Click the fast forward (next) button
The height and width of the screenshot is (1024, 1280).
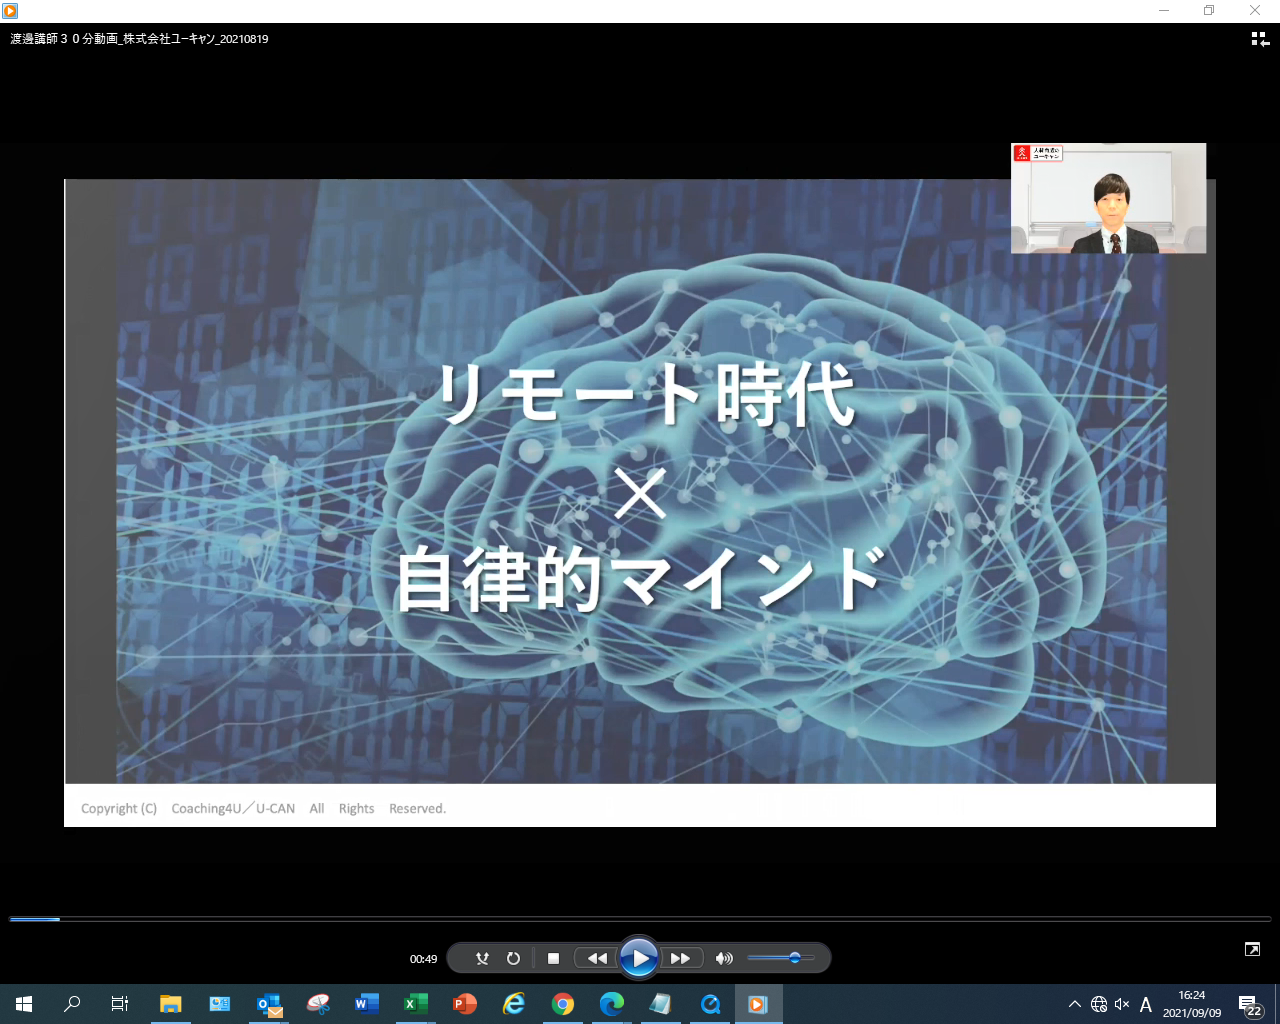click(x=681, y=958)
